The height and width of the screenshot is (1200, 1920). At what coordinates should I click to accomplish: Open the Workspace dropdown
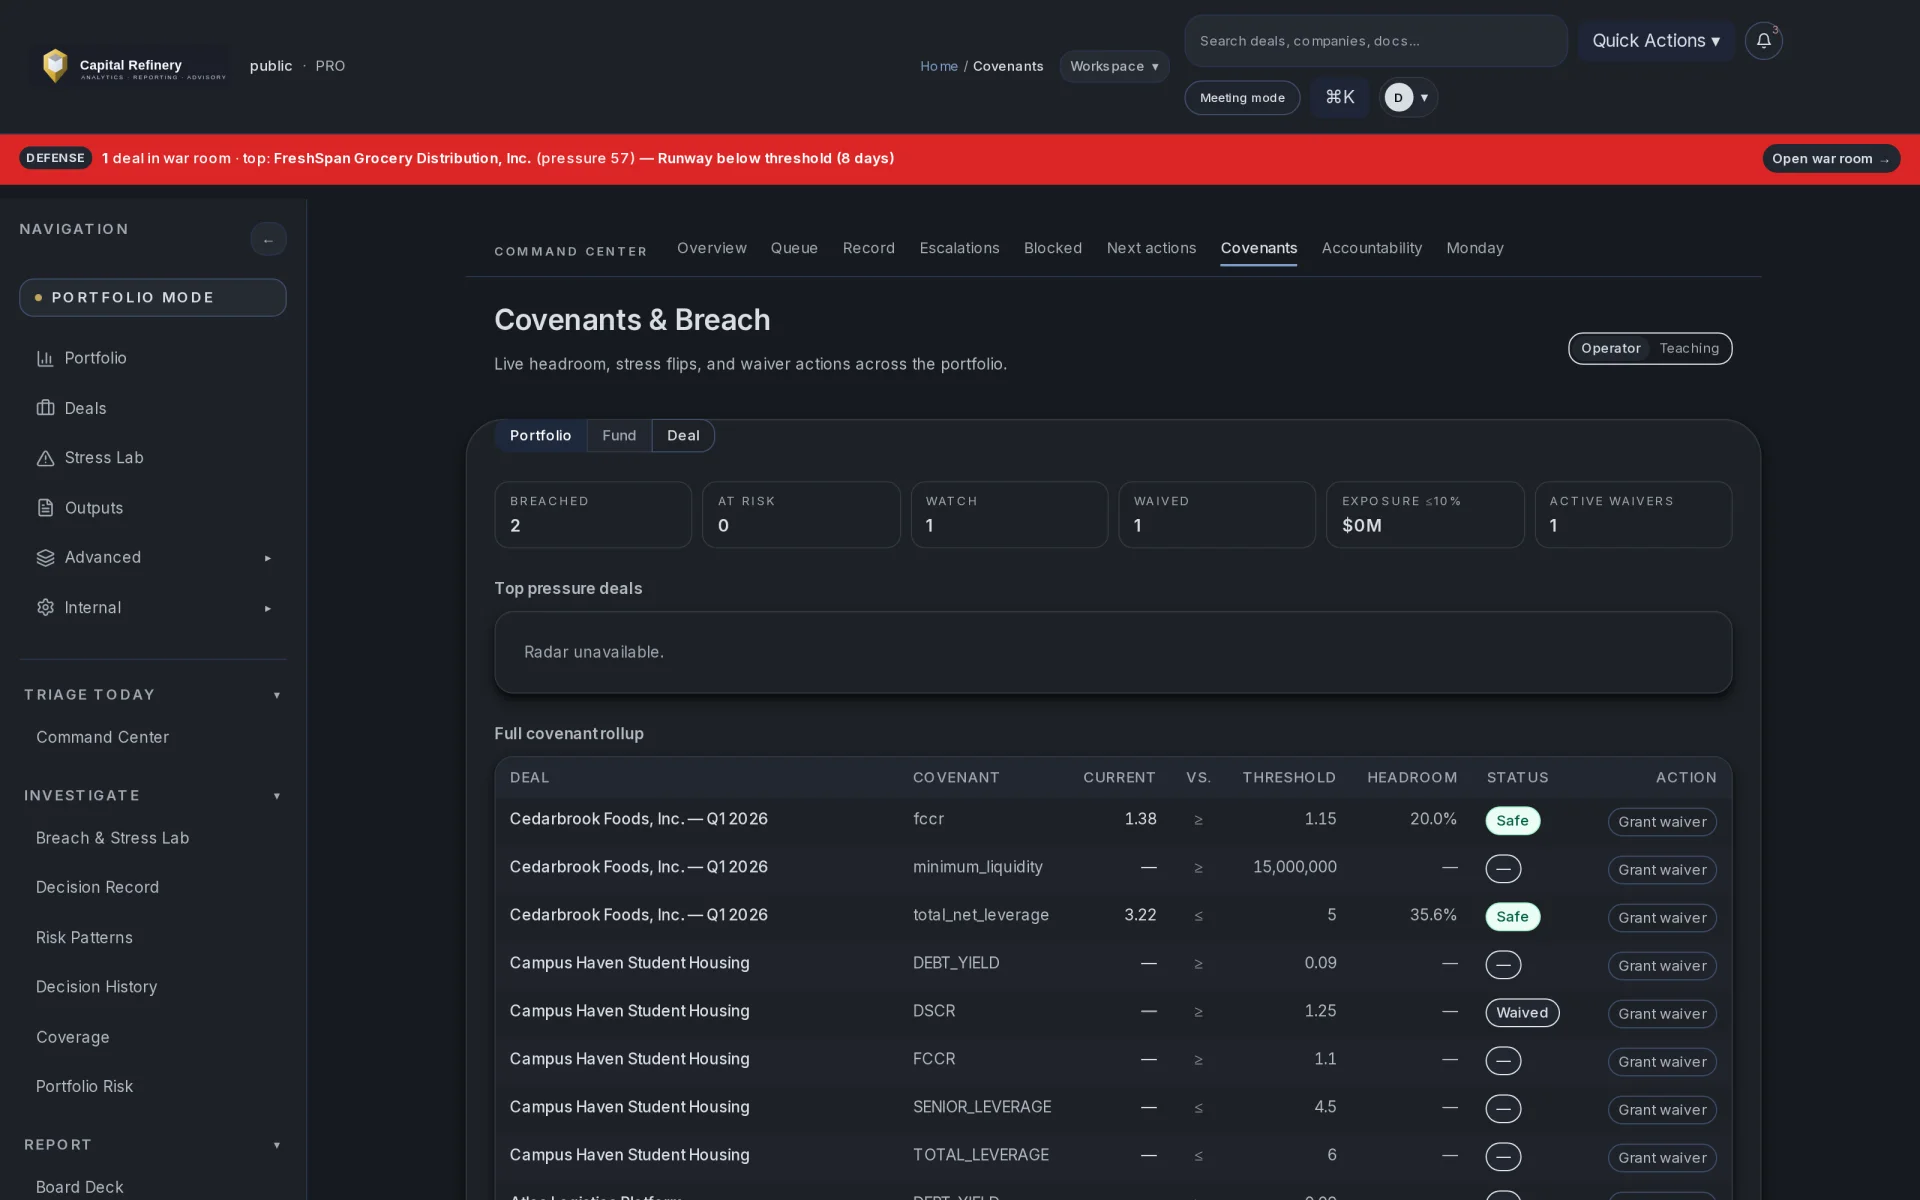coord(1114,66)
